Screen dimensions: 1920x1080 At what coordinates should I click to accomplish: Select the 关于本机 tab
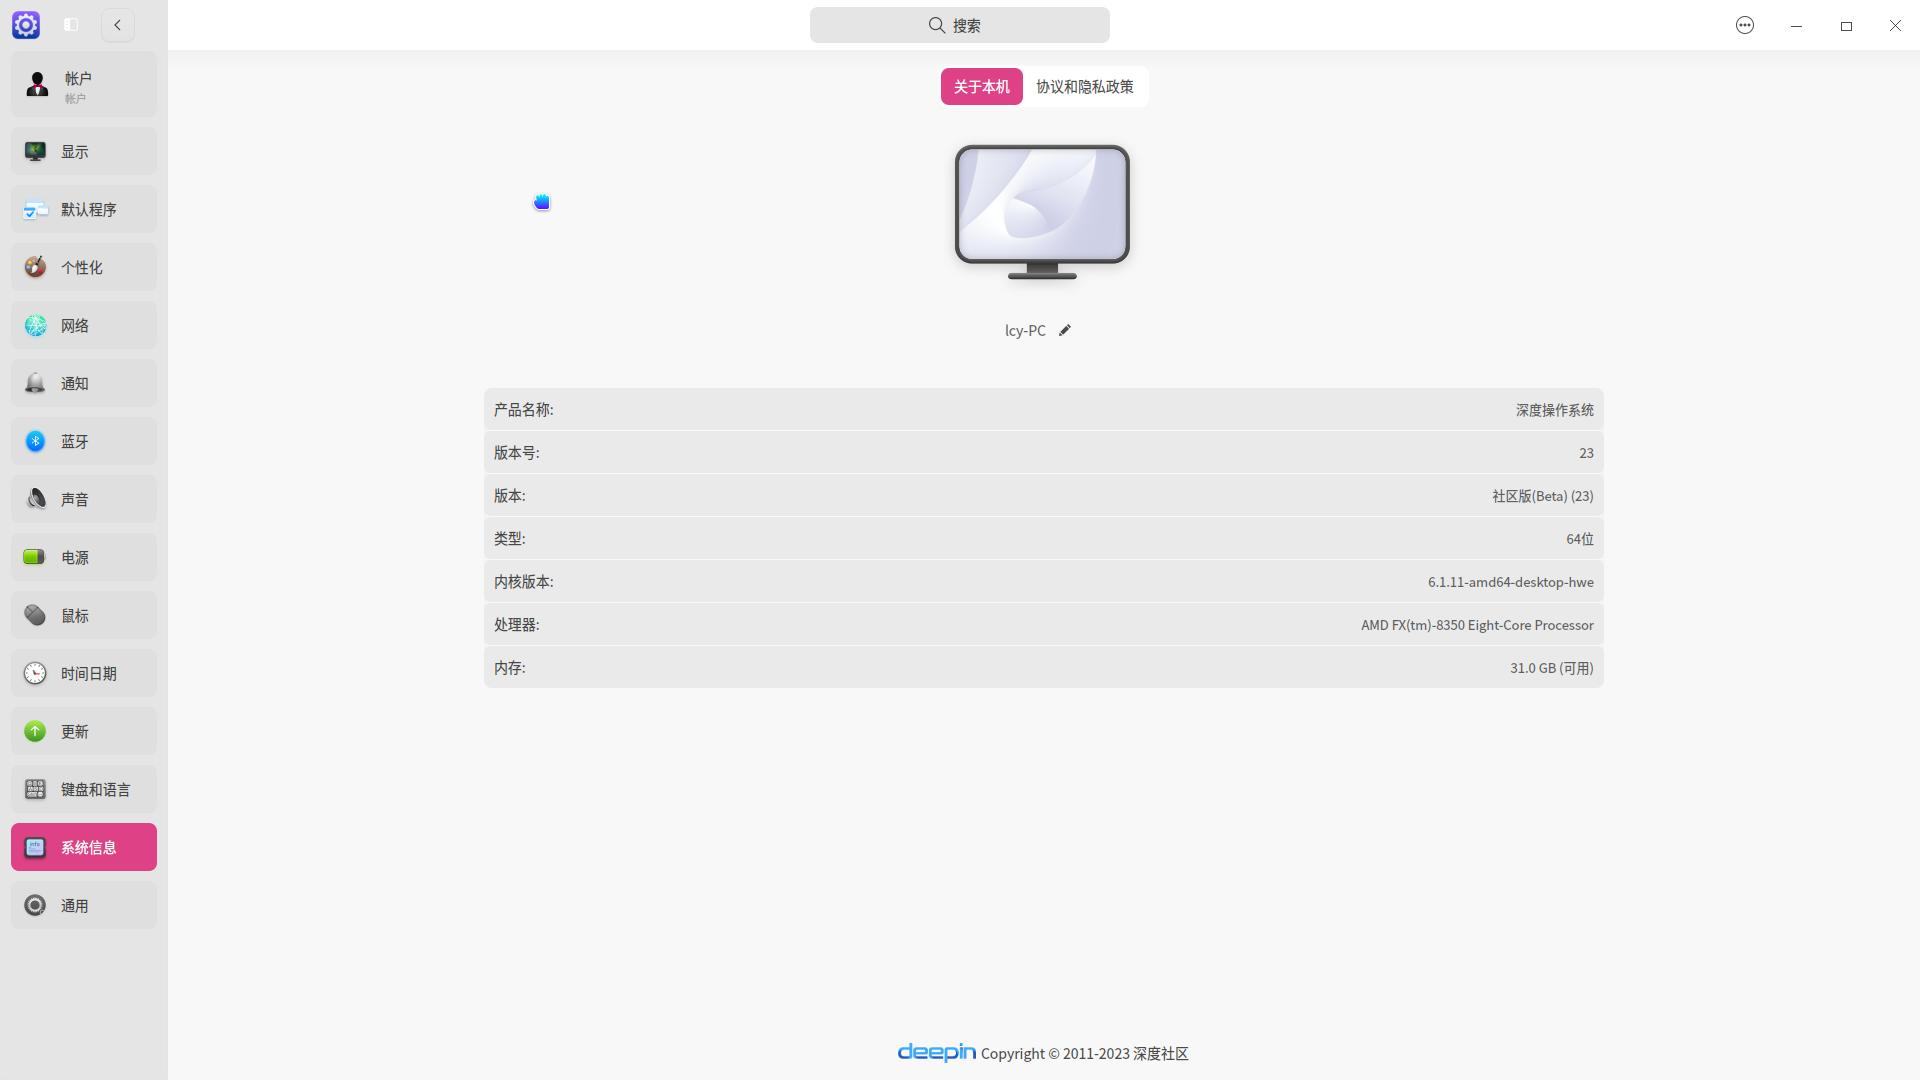(x=980, y=87)
